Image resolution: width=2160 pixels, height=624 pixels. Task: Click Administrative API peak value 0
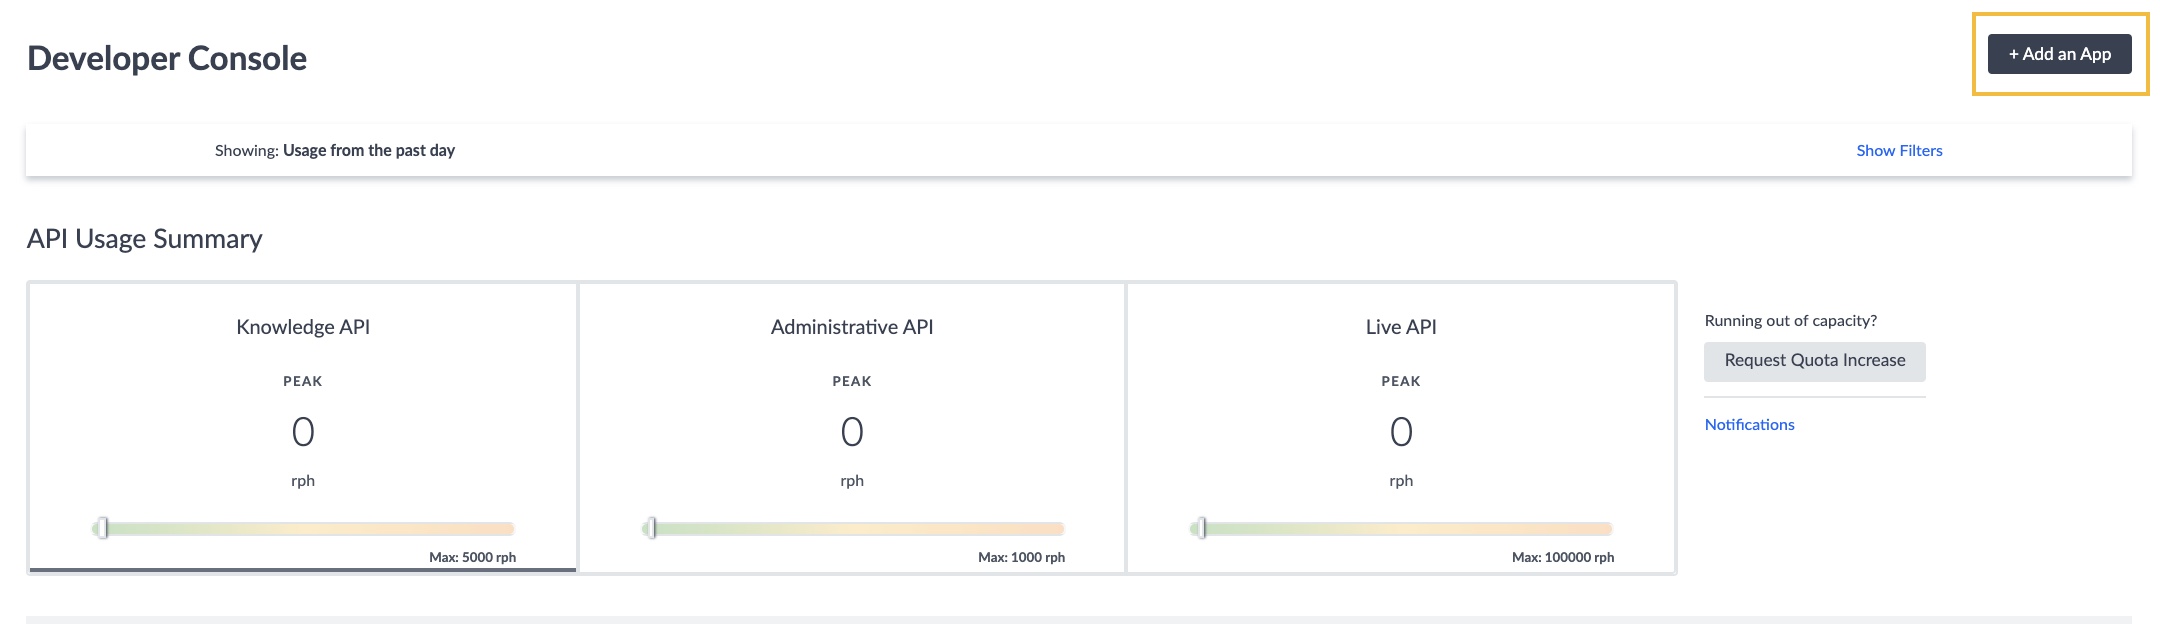click(x=852, y=432)
